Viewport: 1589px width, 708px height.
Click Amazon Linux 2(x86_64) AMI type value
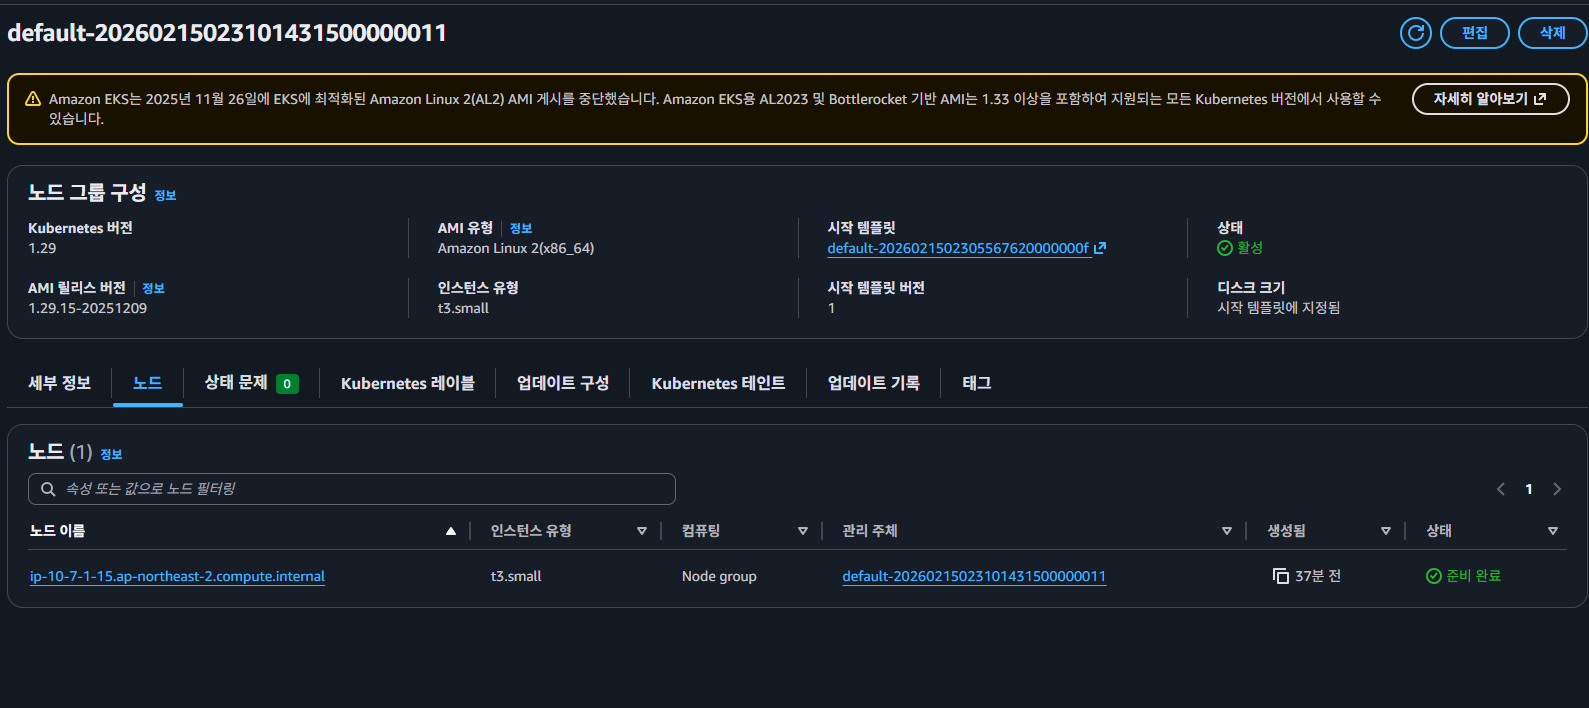coord(516,248)
